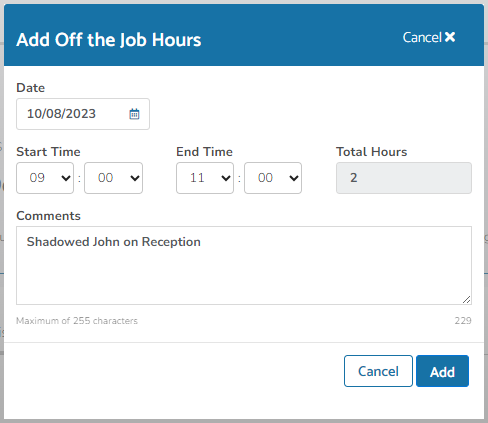This screenshot has height=423, width=488.
Task: Click the blue Add button
Action: click(442, 371)
